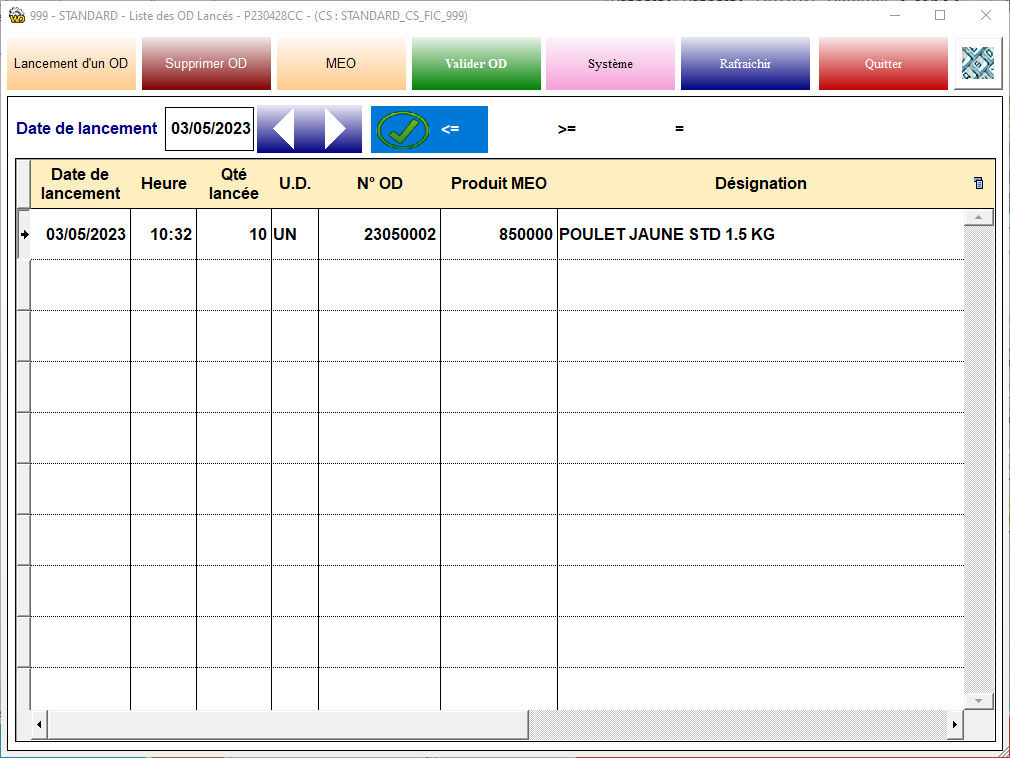This screenshot has height=758, width=1010.
Task: Select the '<=' date filter option
Action: point(450,129)
